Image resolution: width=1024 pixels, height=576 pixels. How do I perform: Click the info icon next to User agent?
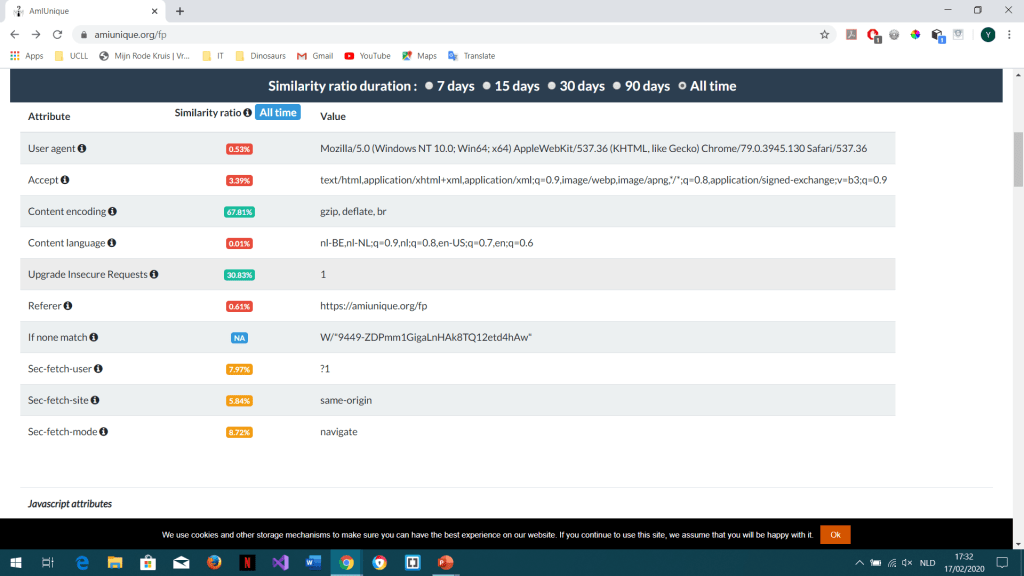click(x=82, y=149)
